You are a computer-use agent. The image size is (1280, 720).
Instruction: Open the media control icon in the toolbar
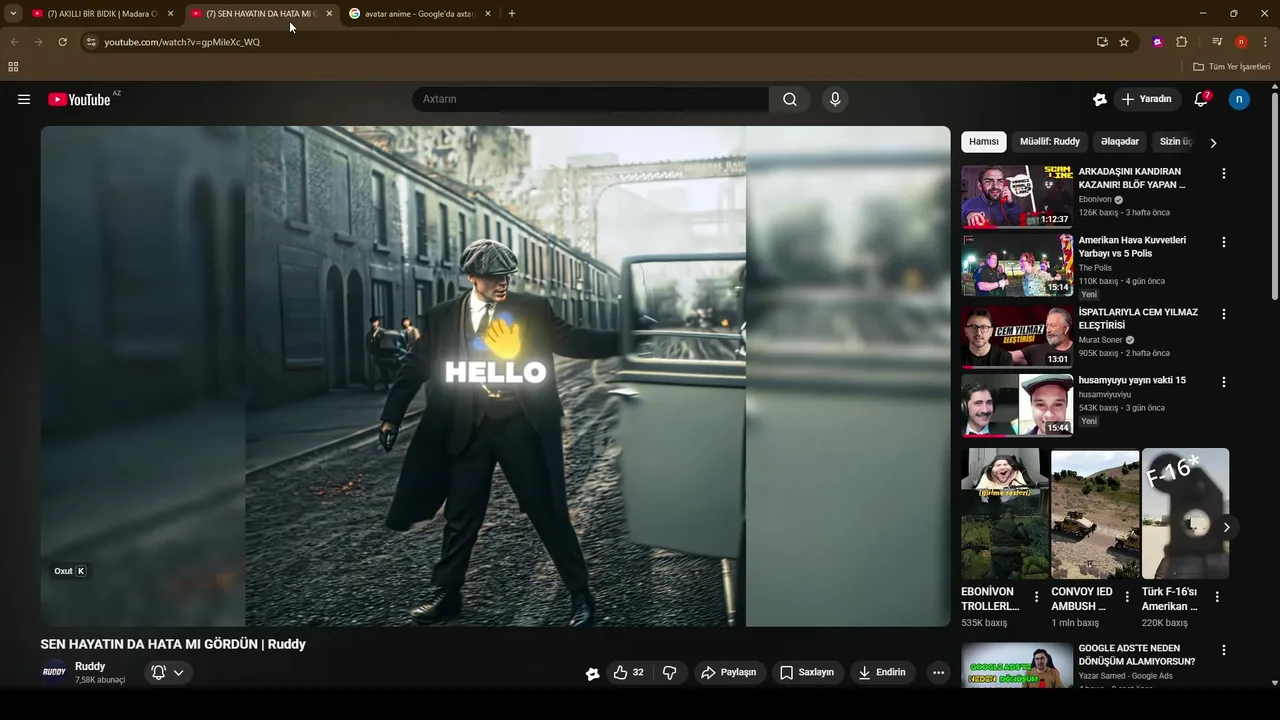(x=1217, y=42)
